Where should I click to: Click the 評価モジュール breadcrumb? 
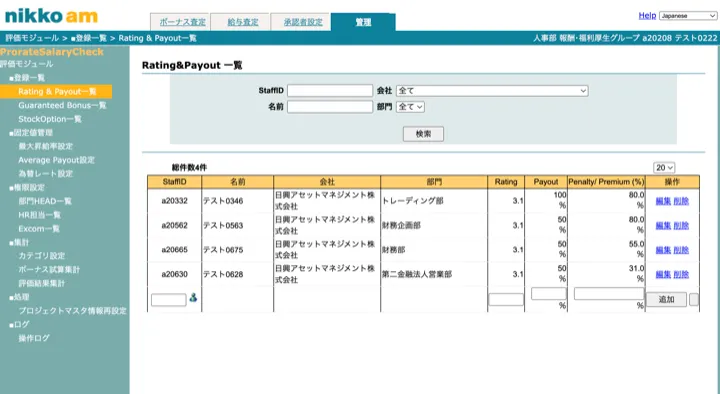[x=32, y=38]
